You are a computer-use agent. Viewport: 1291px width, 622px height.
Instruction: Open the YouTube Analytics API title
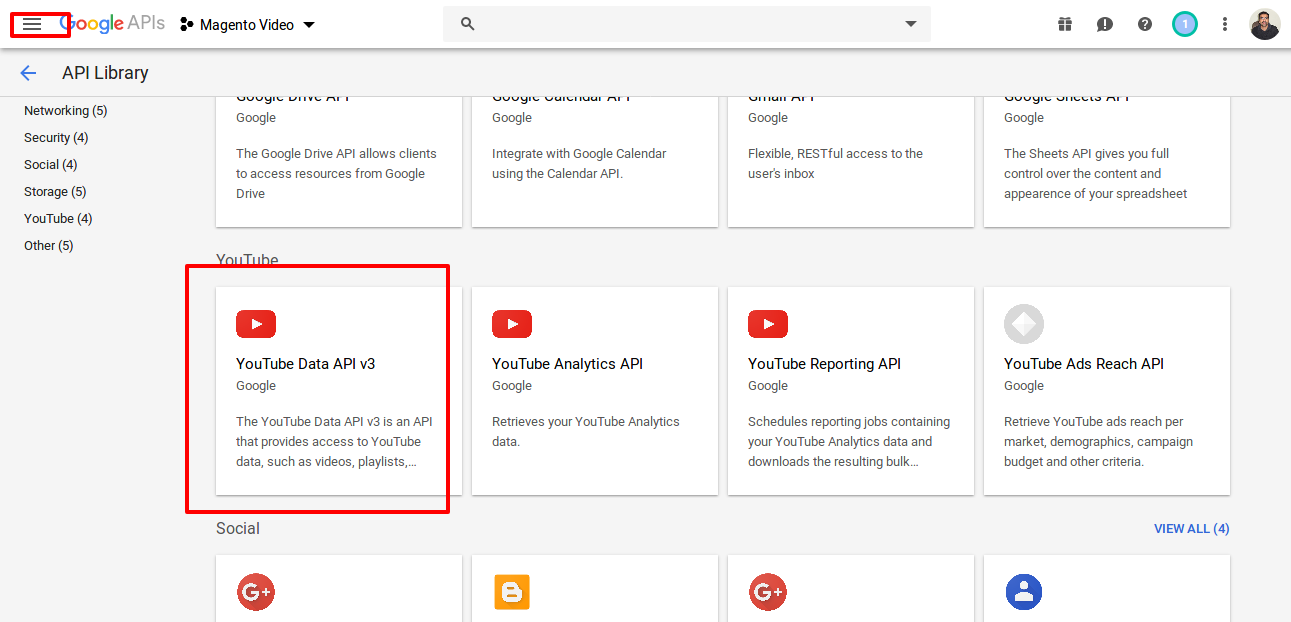[x=567, y=364]
